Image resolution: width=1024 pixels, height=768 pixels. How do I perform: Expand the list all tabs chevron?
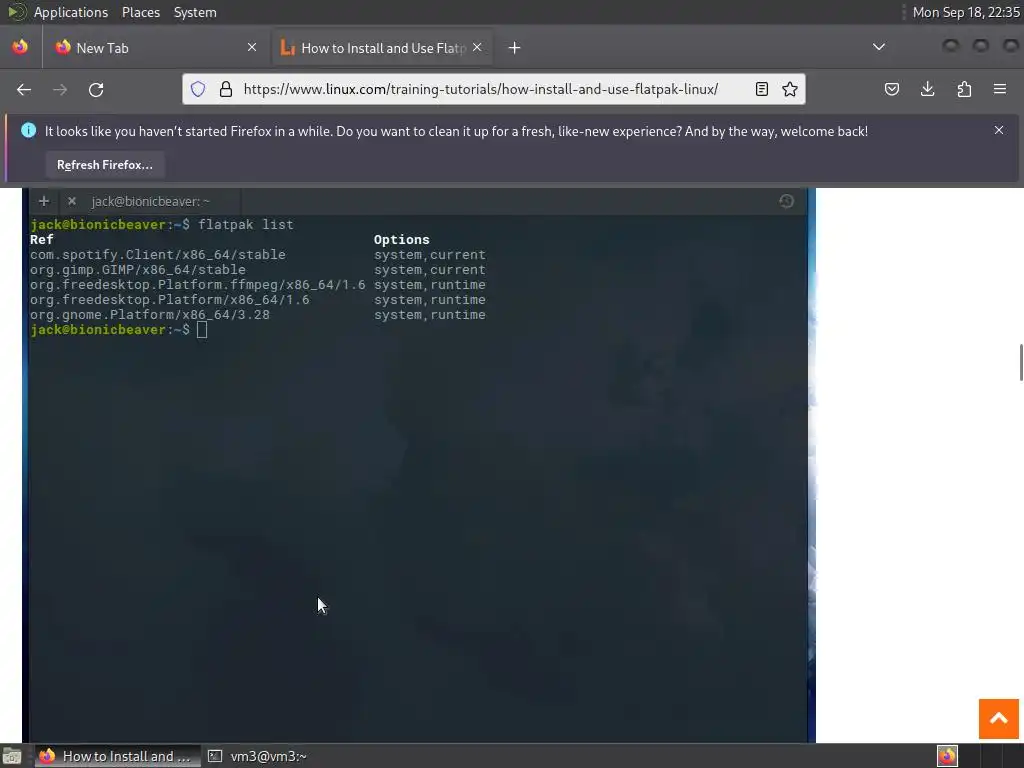(x=879, y=47)
